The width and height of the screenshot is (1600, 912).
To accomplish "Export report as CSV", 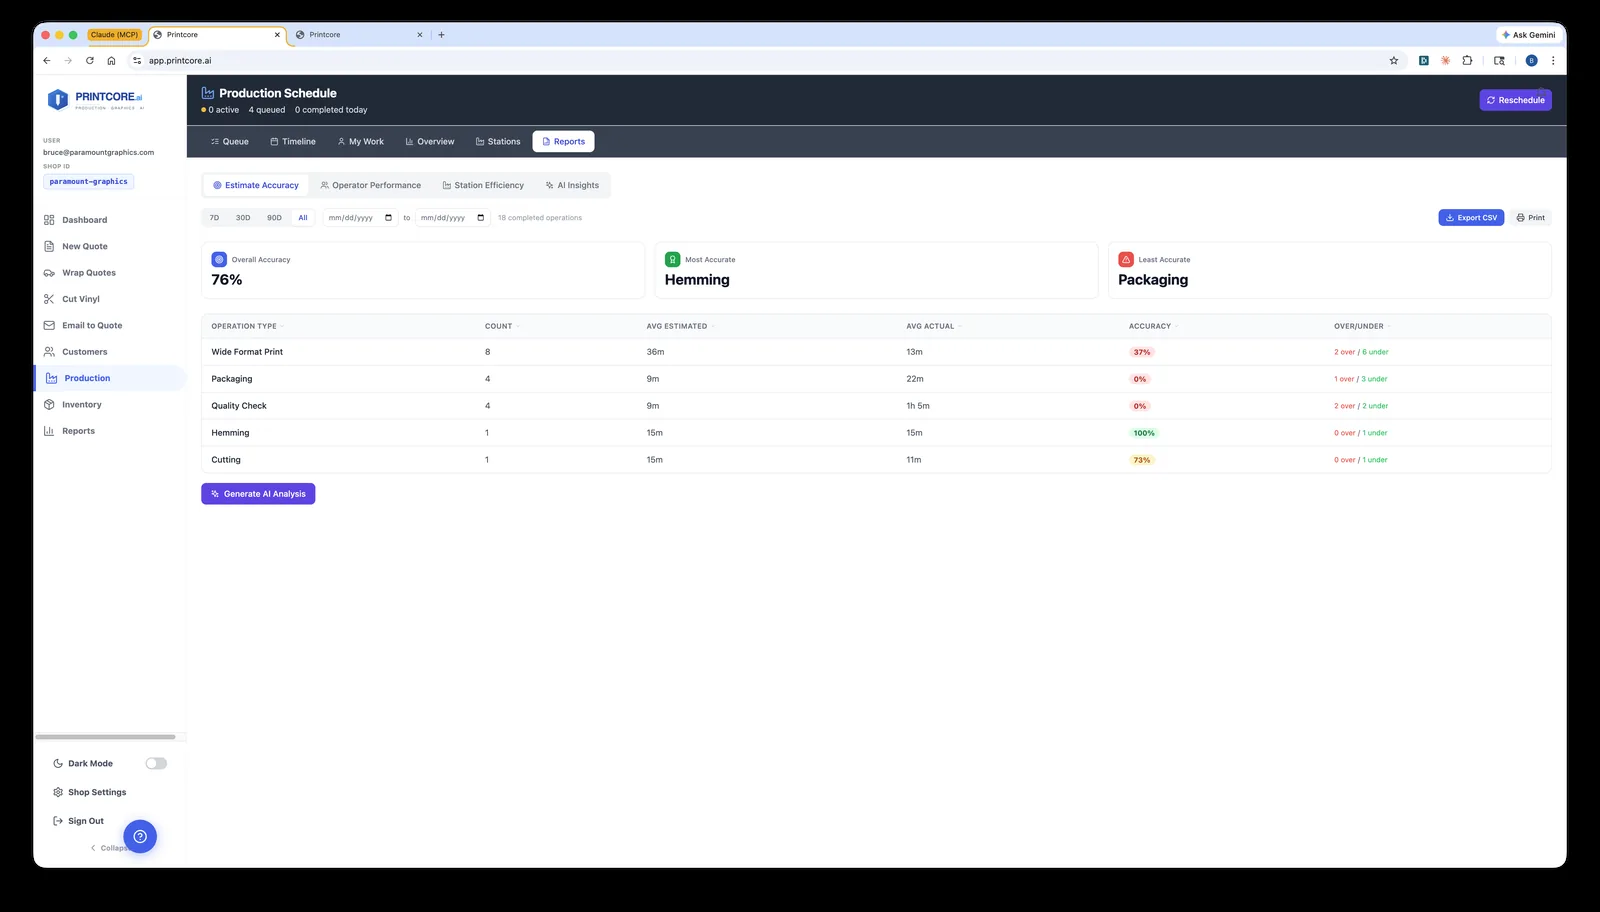I will [1471, 218].
